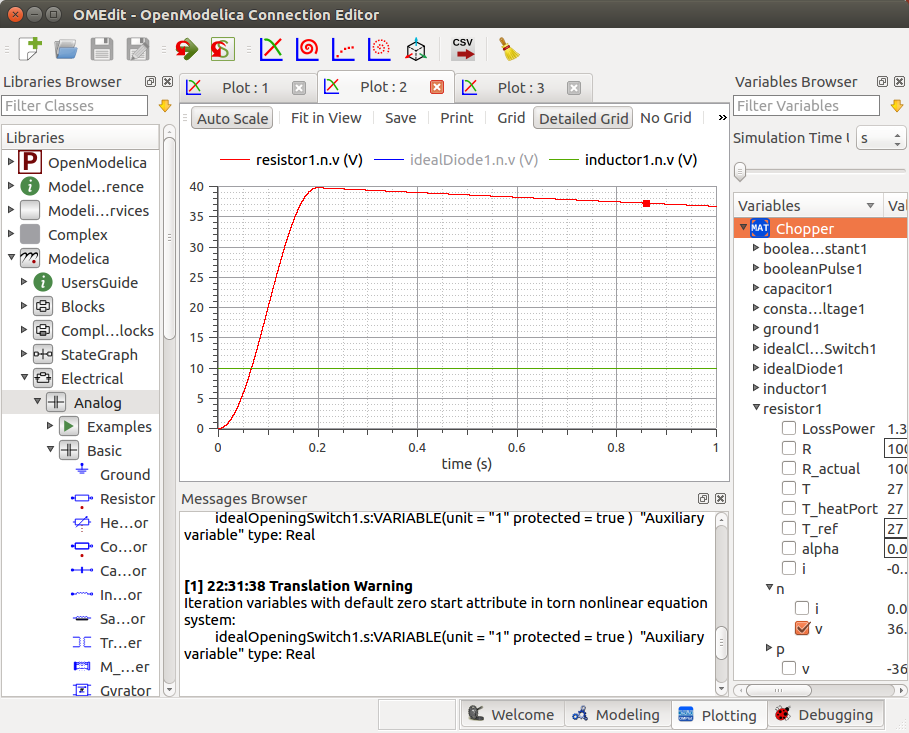Select No Grid option
Image resolution: width=909 pixels, height=733 pixels.
[x=666, y=118]
